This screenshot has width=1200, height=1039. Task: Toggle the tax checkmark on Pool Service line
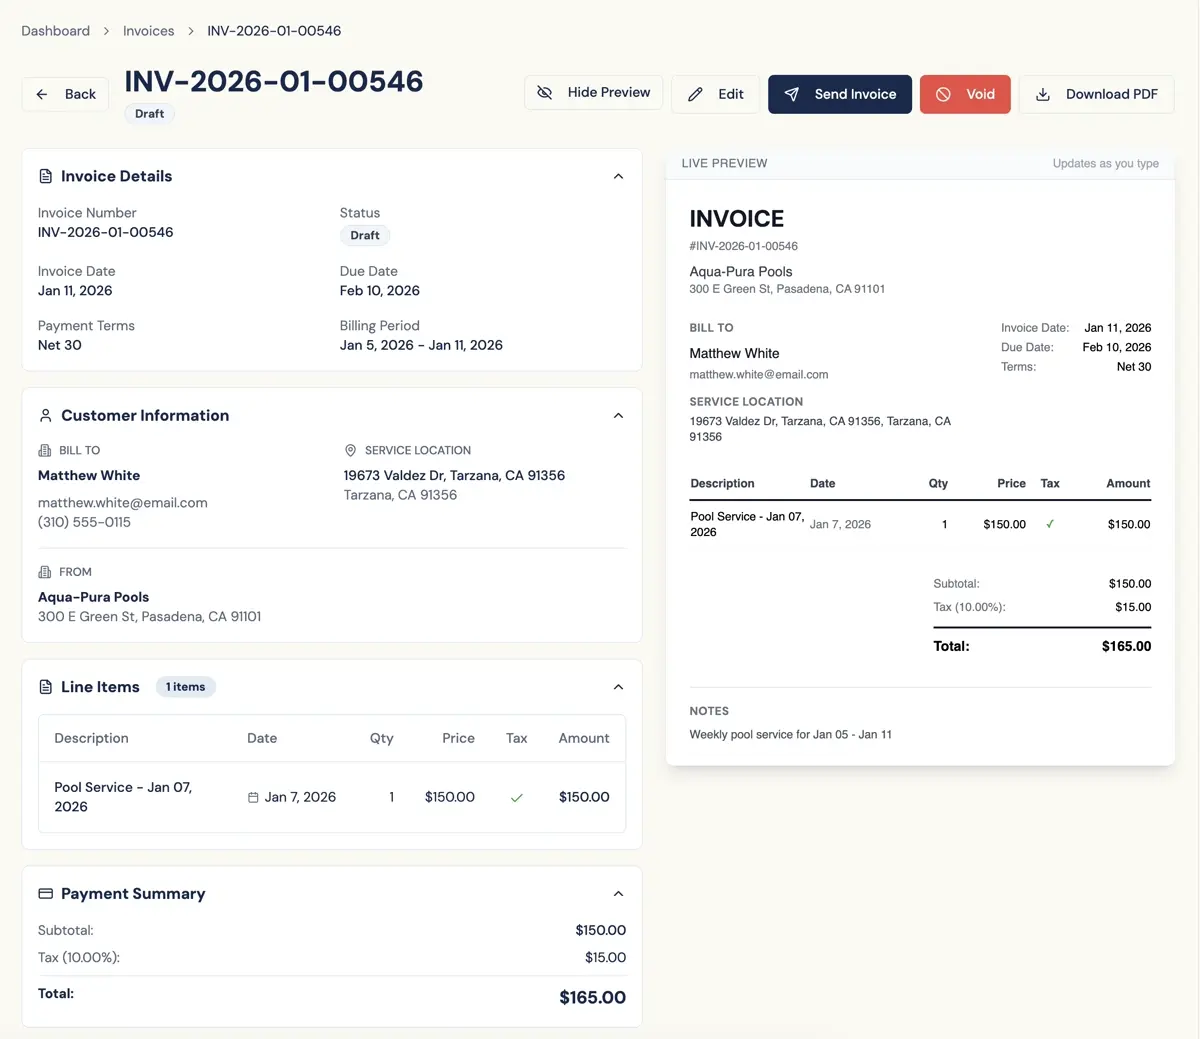pos(516,797)
